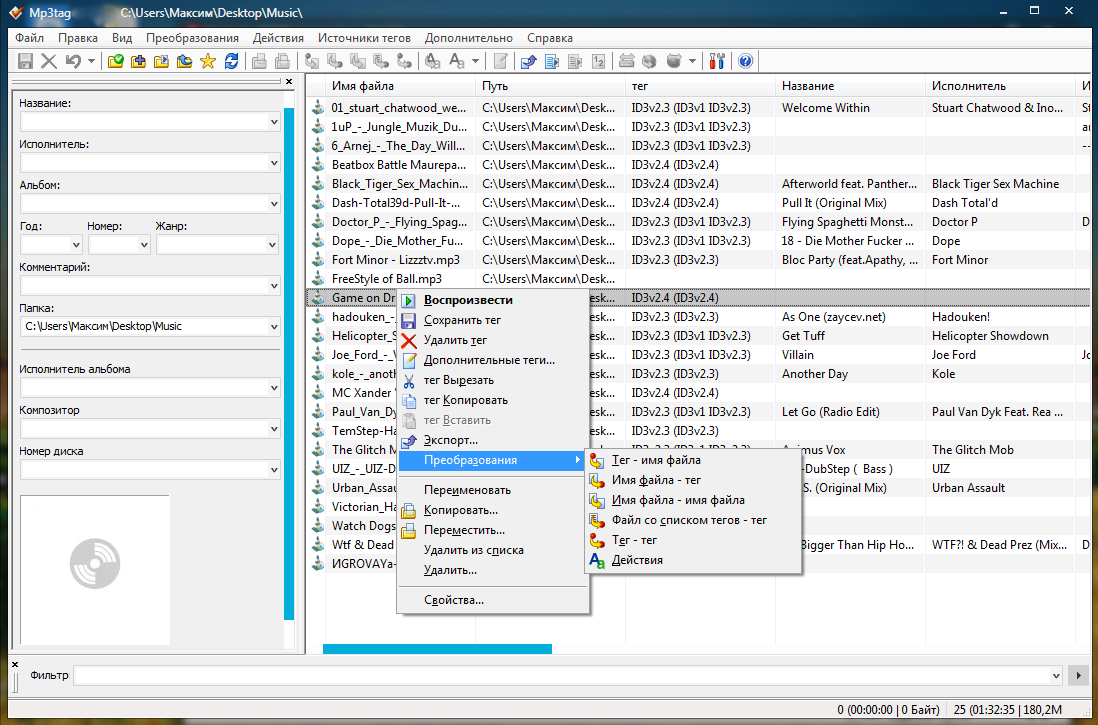Open the Справка menu

550,38
